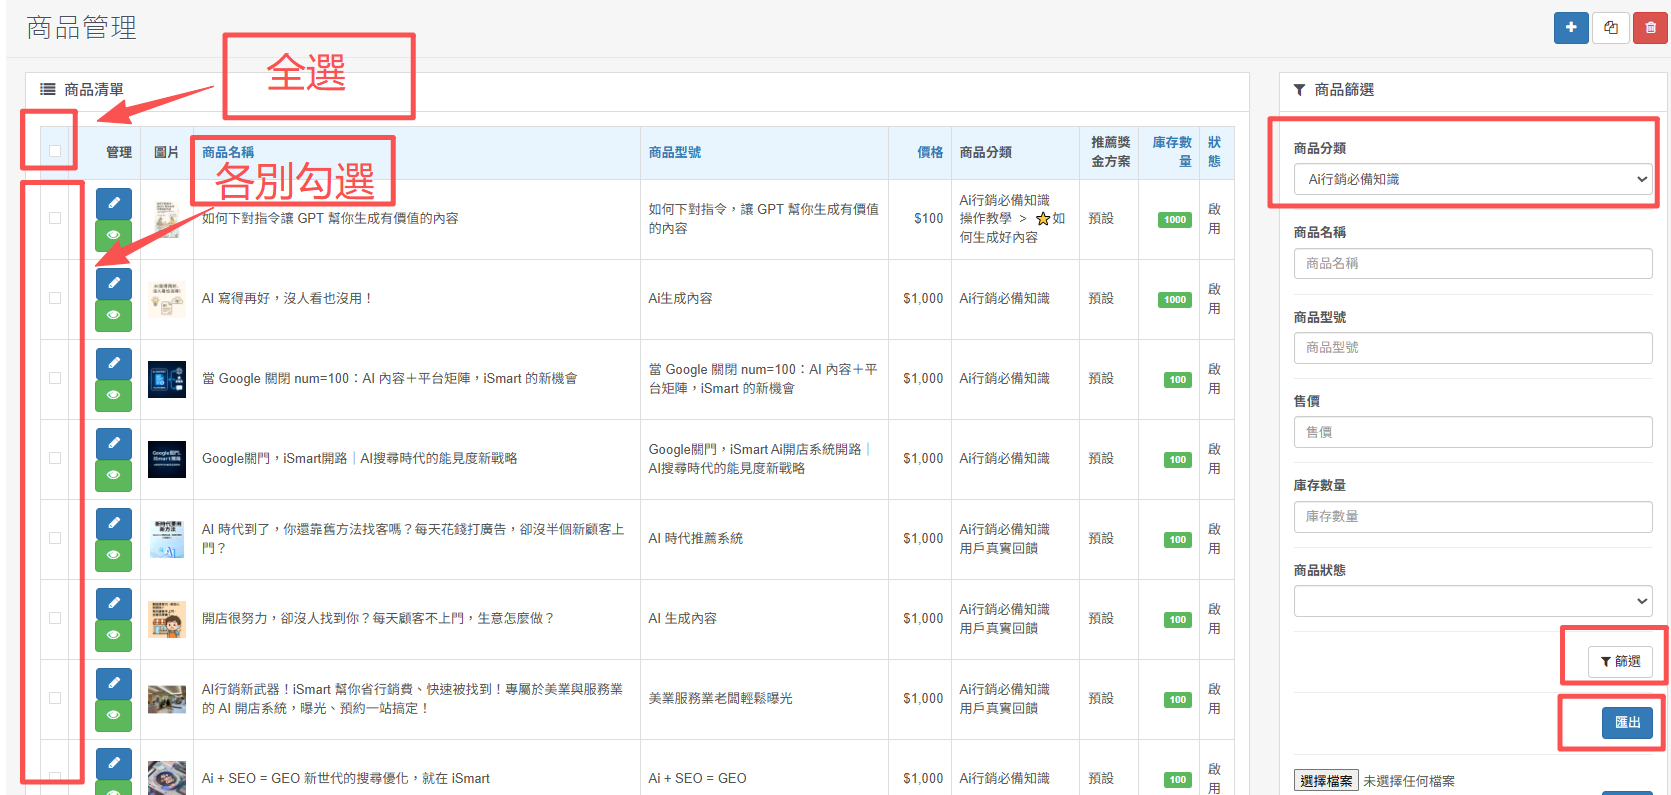Click green eye preview icon for first product
This screenshot has width=1671, height=795.
point(114,235)
